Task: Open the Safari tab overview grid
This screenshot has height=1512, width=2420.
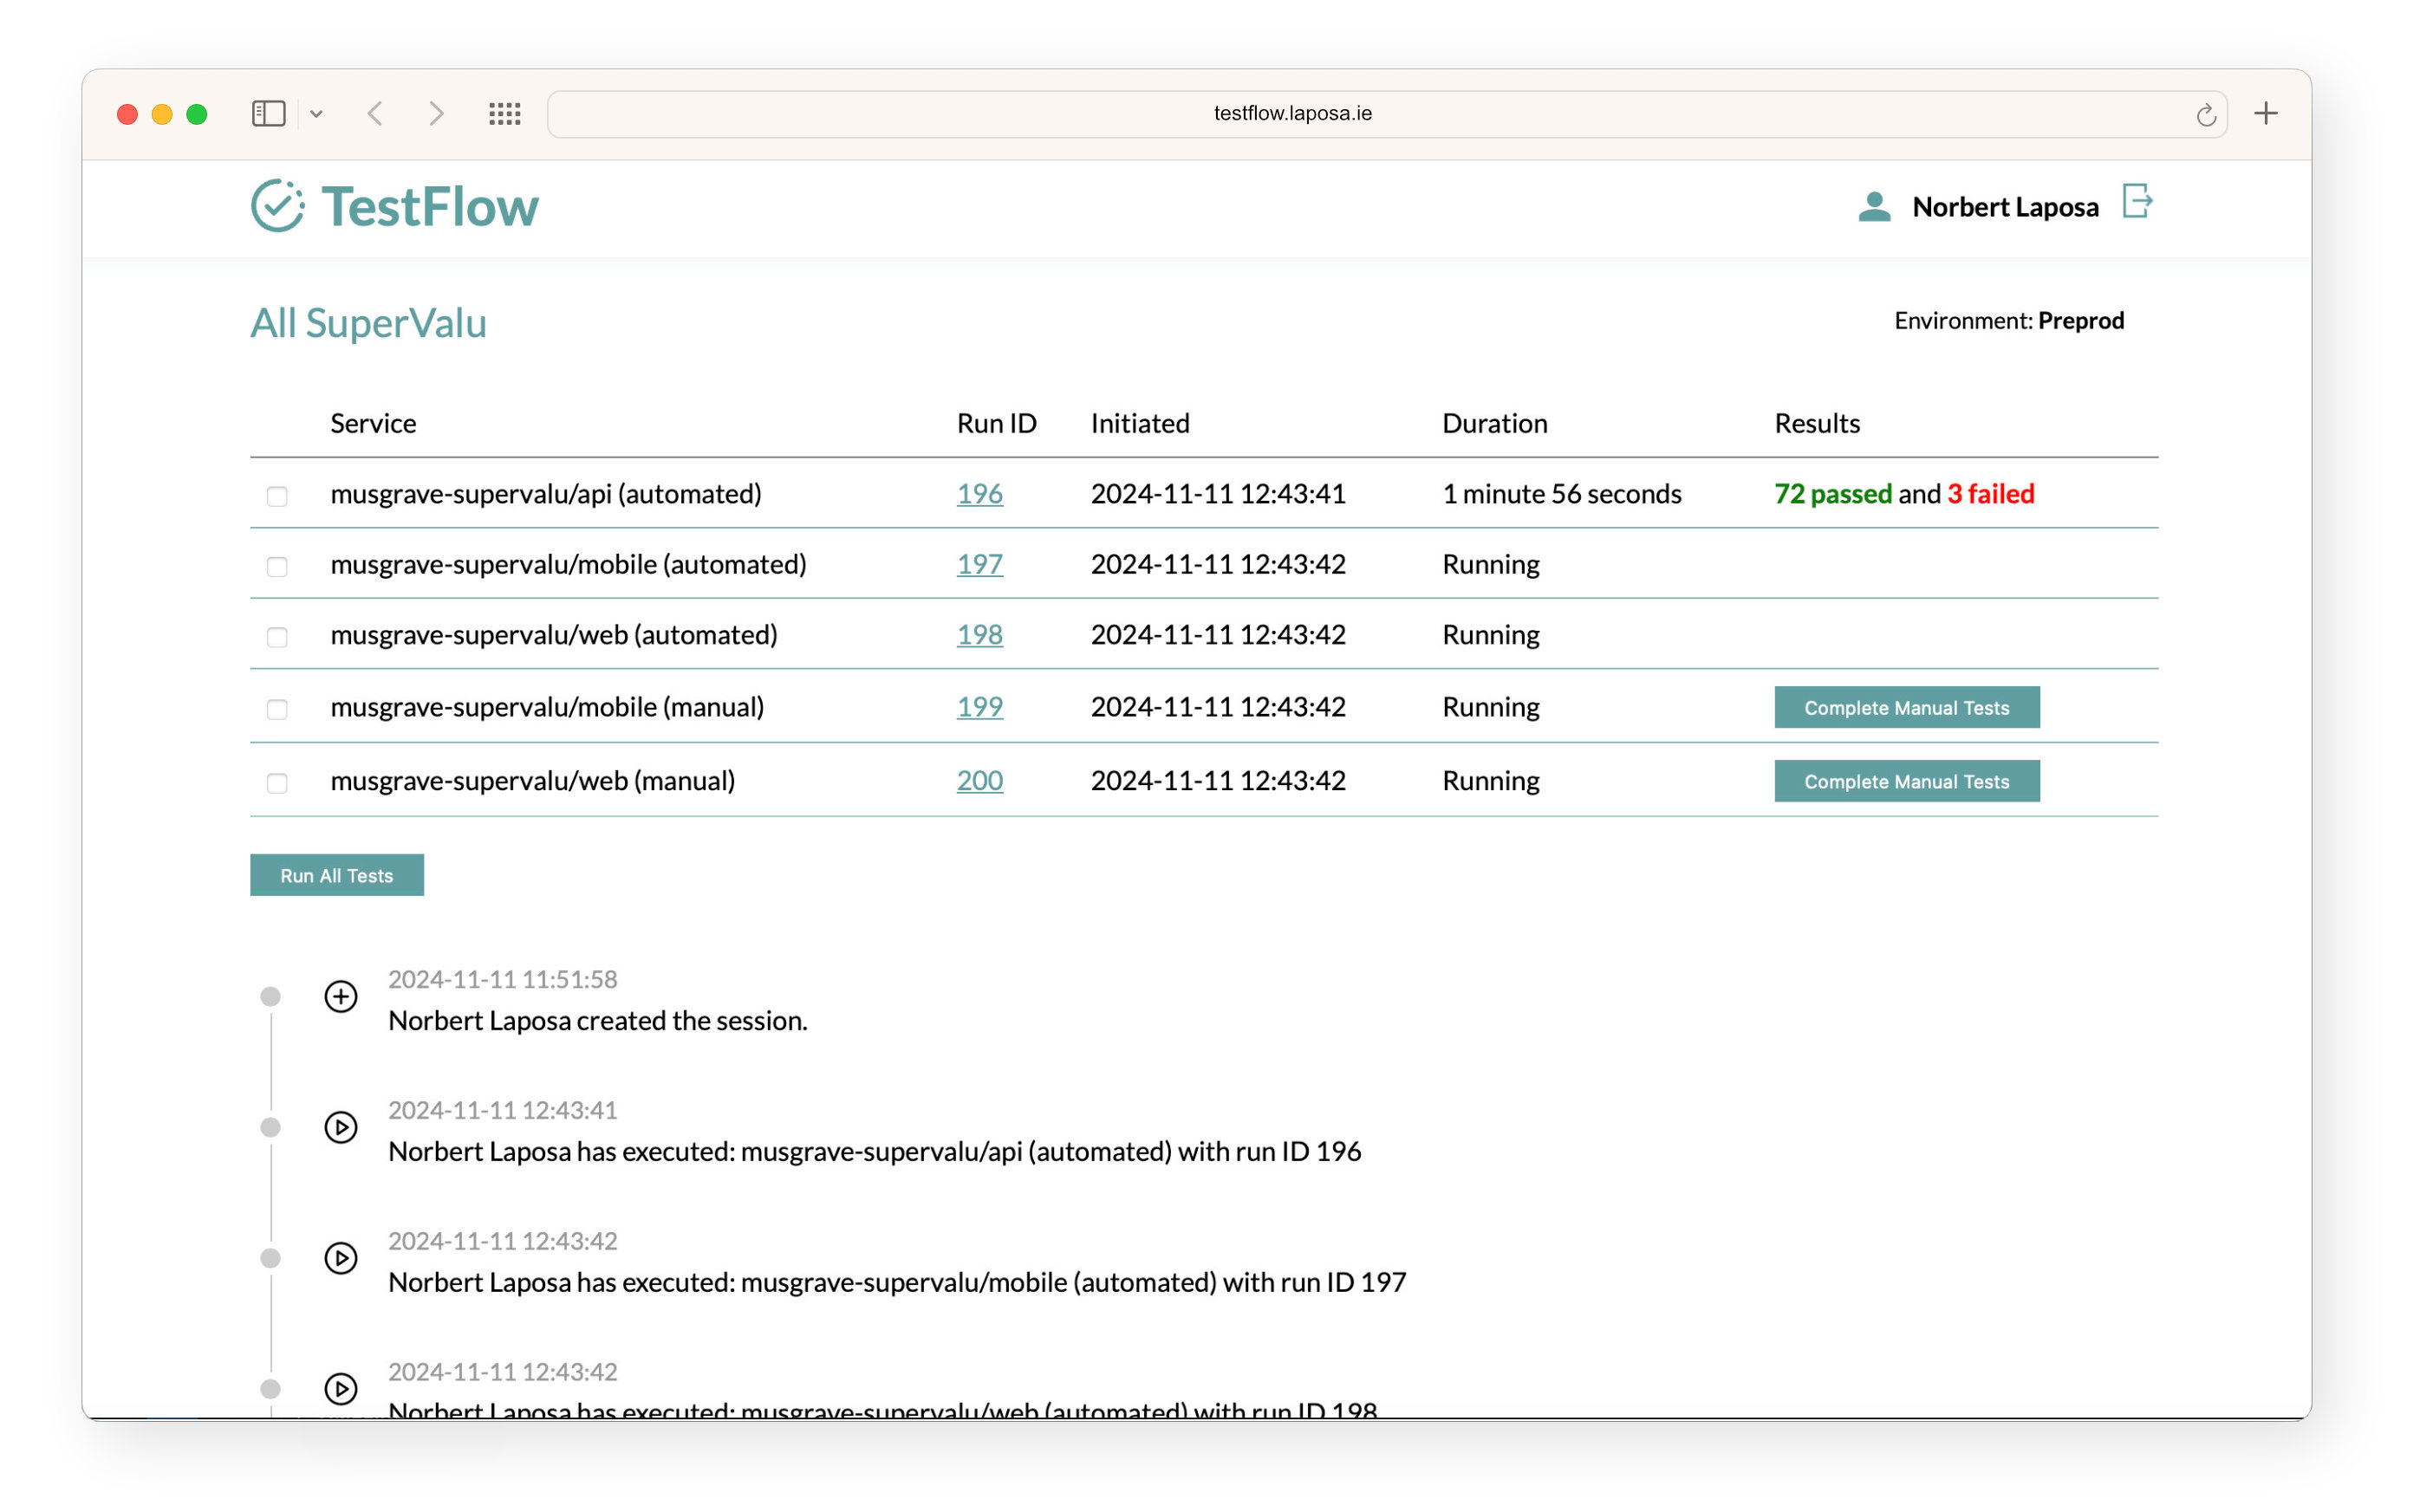Action: click(505, 113)
